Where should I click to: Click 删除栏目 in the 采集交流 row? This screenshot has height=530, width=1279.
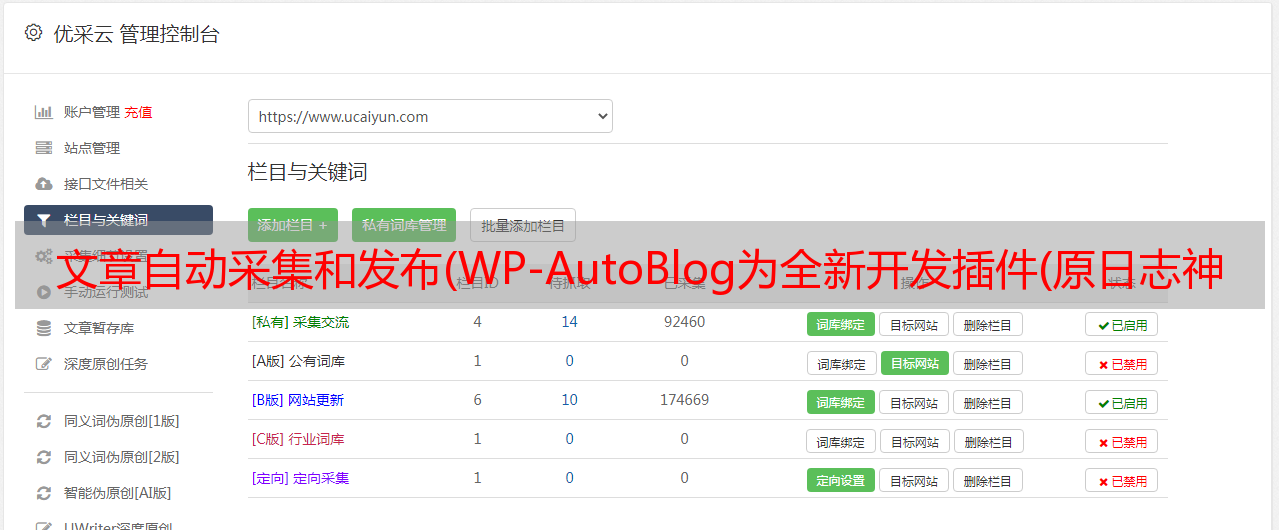988,324
